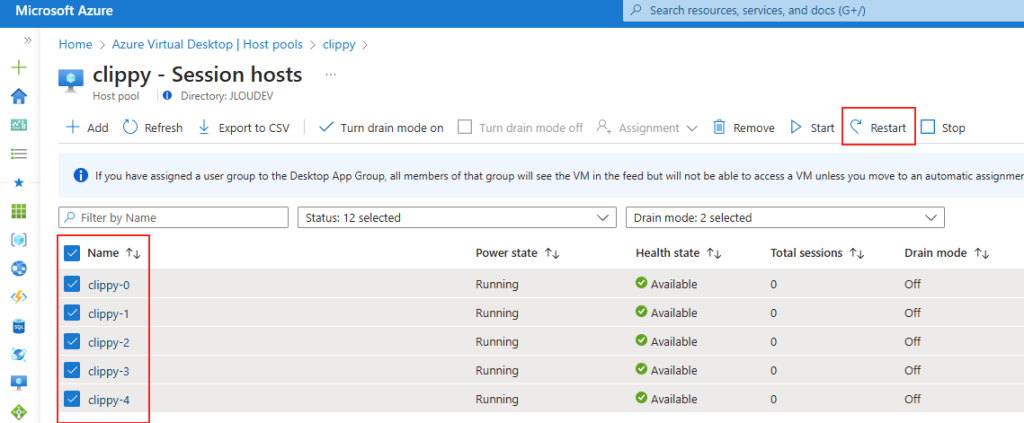The height and width of the screenshot is (423, 1024).
Task: Uncheck the clippy-3 checkbox
Action: 72,371
